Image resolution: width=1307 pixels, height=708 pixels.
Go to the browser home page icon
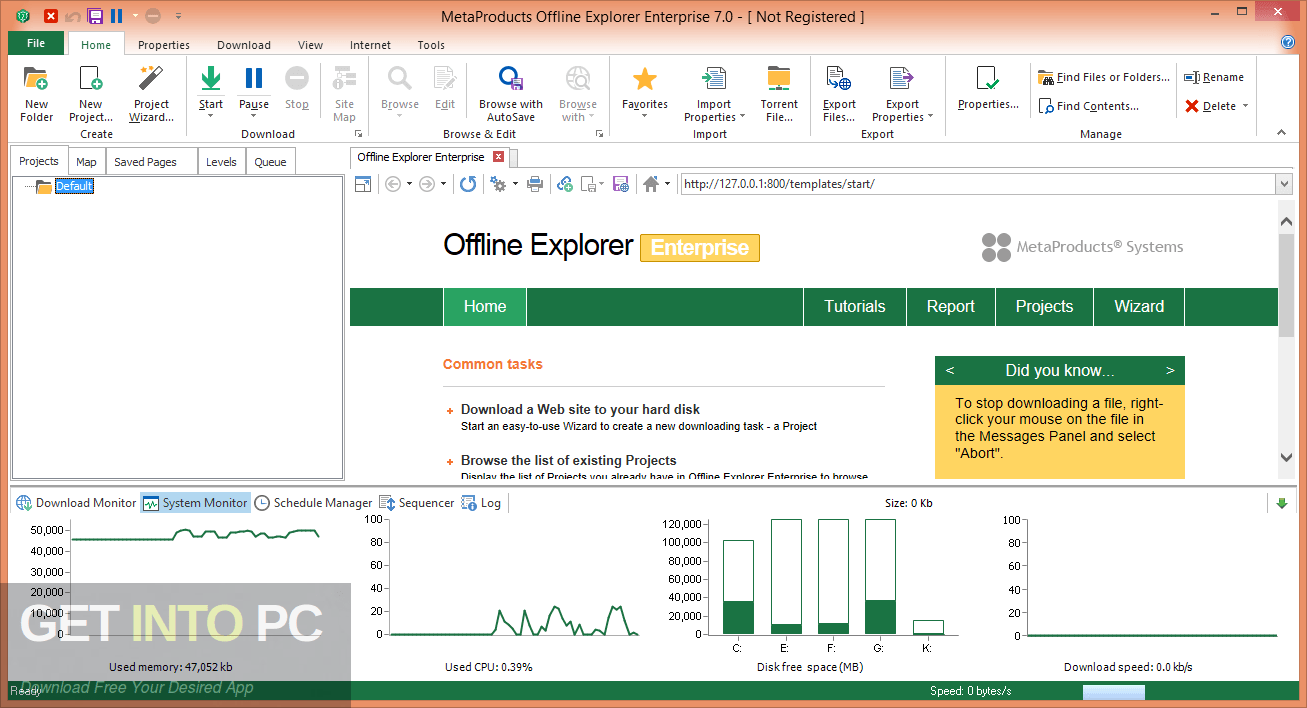point(651,184)
